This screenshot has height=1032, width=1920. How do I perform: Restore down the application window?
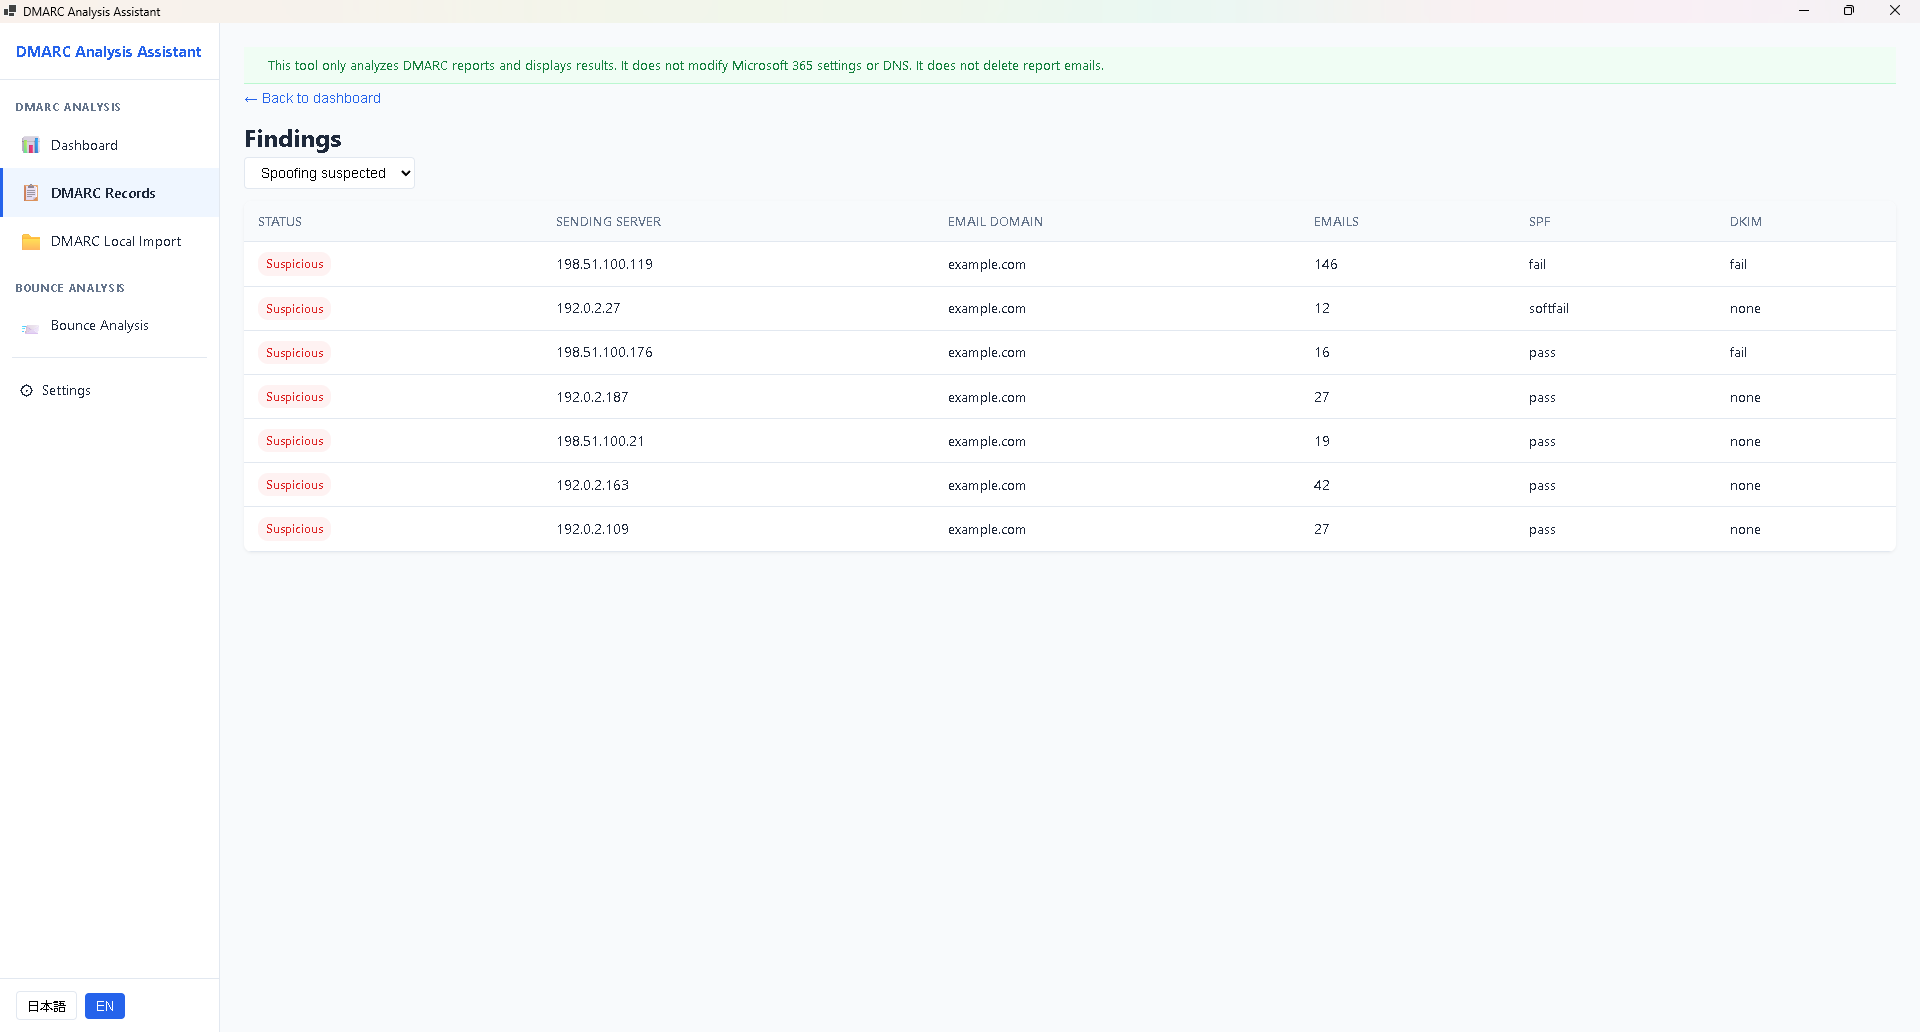pos(1849,11)
